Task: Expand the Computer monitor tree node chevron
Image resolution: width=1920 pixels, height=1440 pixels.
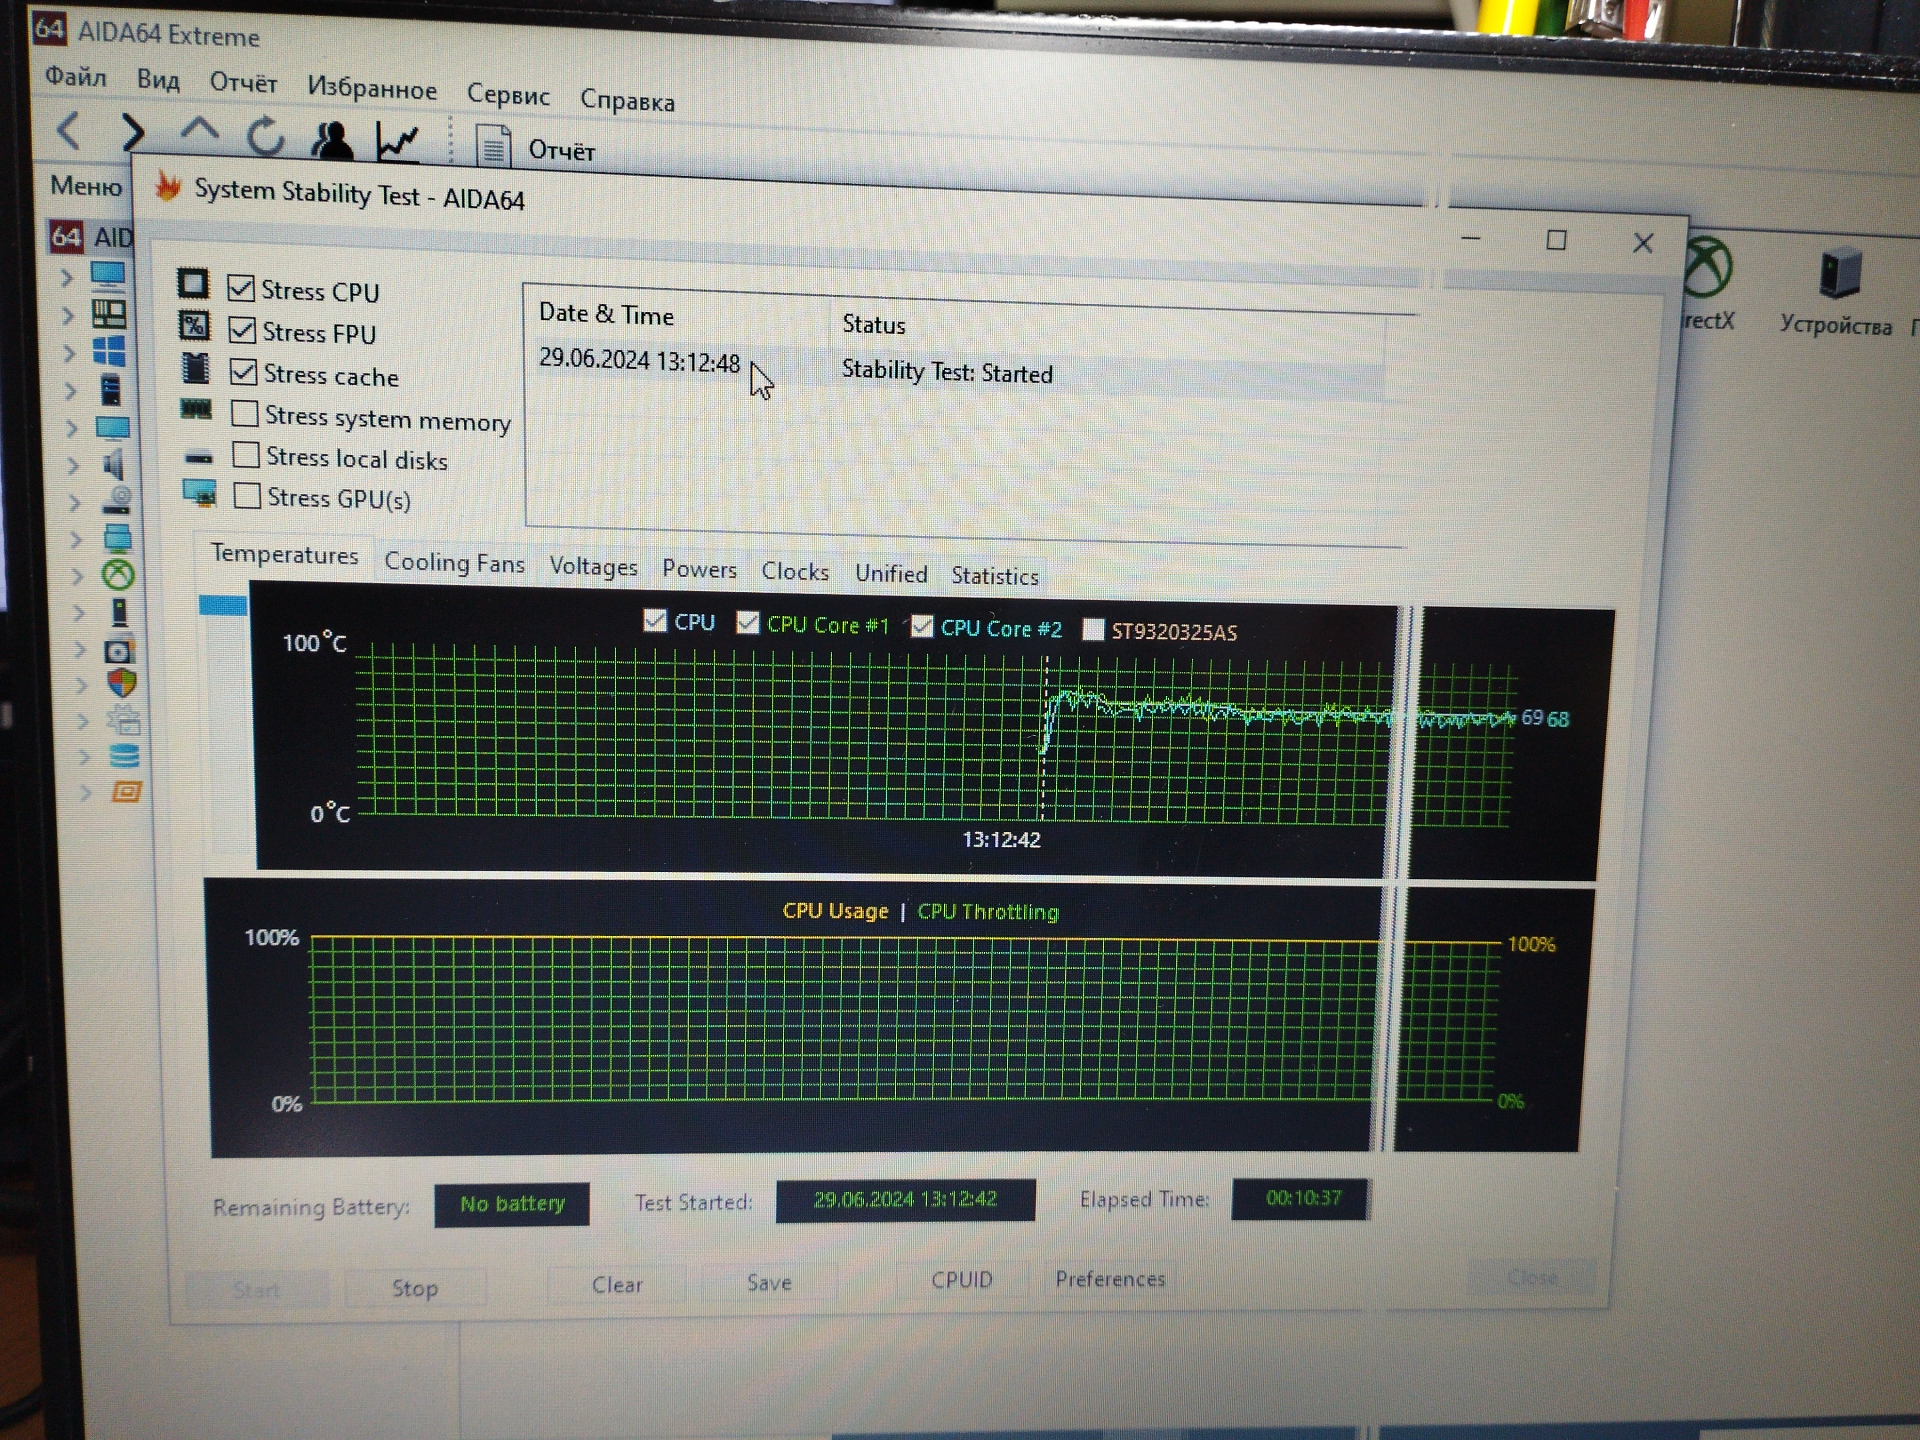Action: pyautogui.click(x=67, y=277)
